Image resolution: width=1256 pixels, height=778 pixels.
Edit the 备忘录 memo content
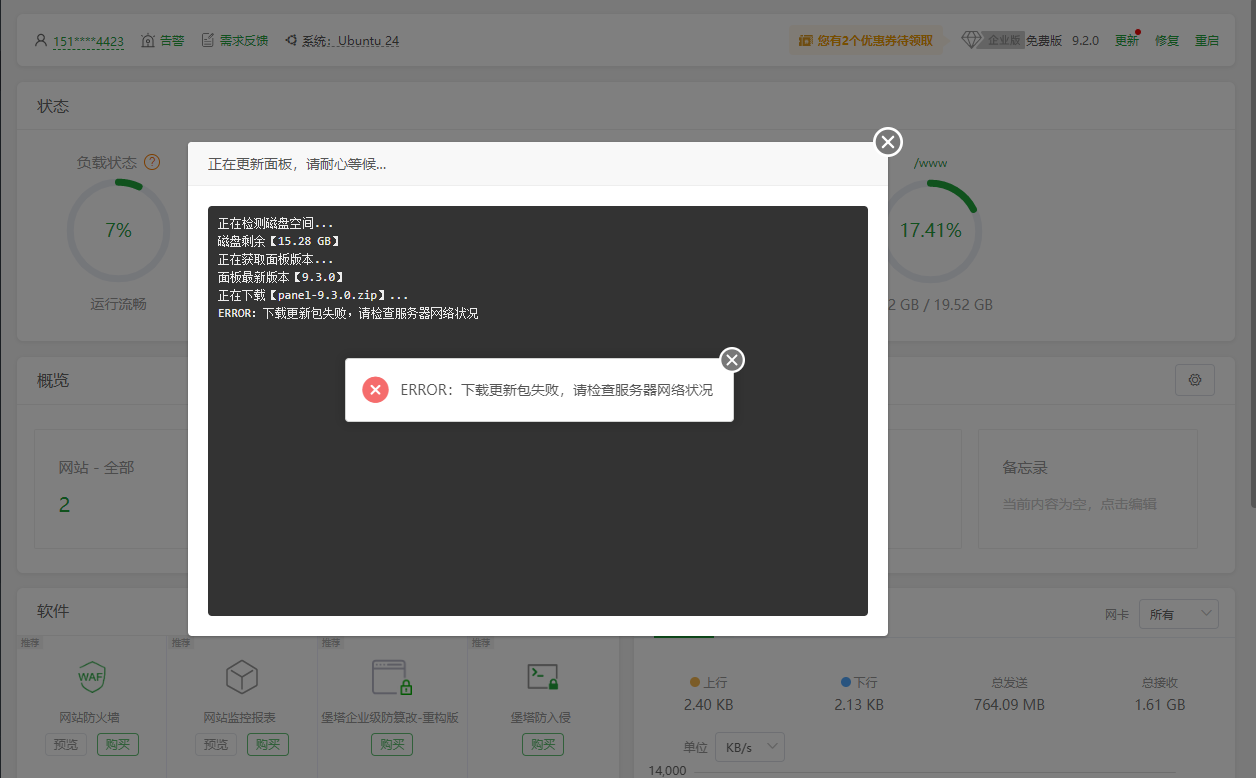coord(1080,504)
